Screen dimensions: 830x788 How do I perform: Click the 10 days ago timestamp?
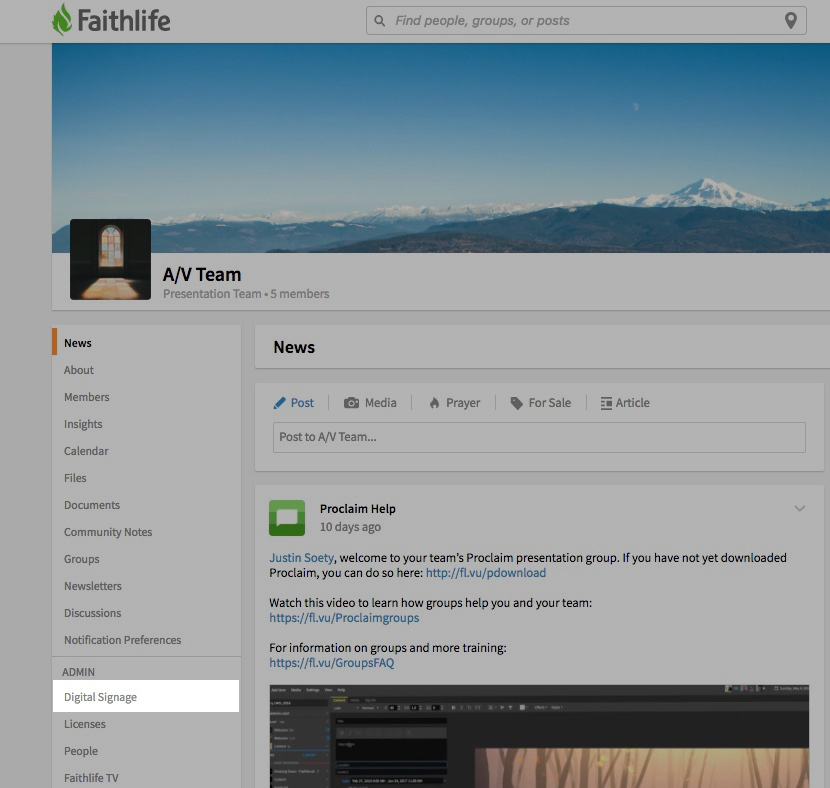[x=350, y=527]
